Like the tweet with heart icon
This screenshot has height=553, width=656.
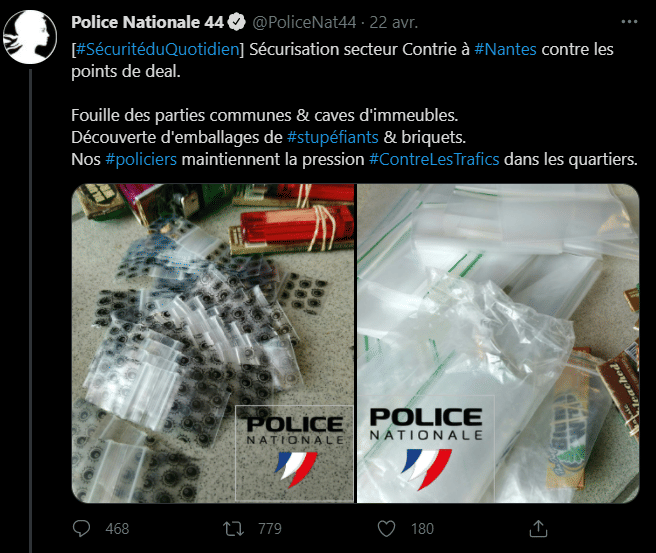pos(386,529)
